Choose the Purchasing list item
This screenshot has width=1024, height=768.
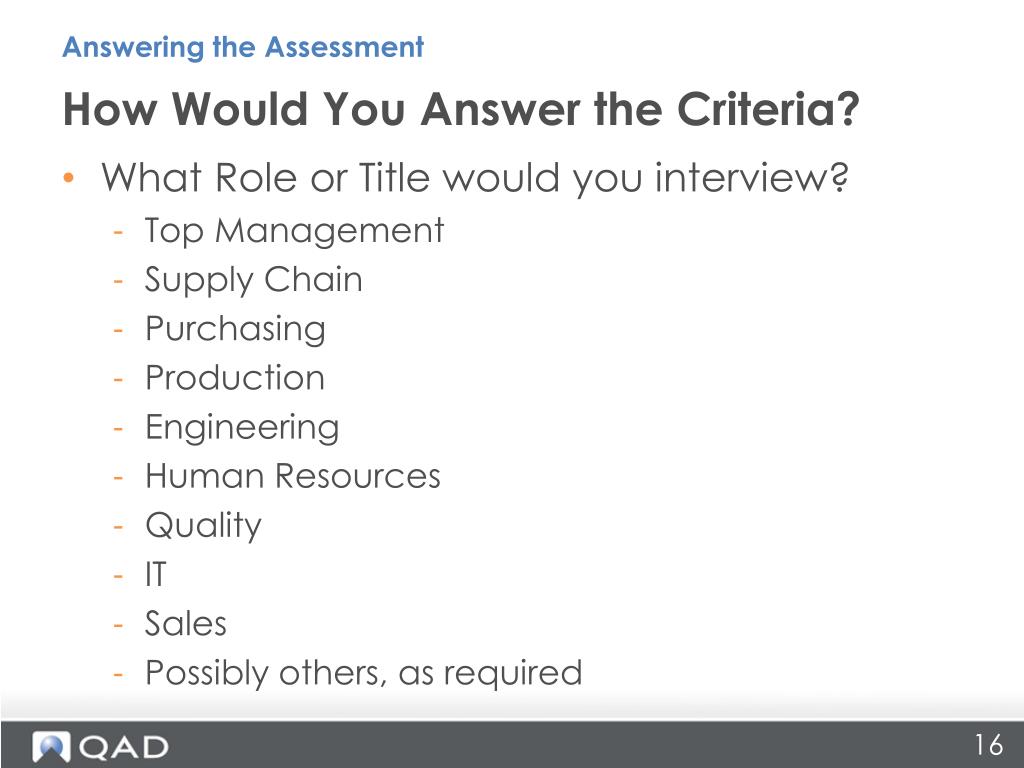tap(235, 330)
